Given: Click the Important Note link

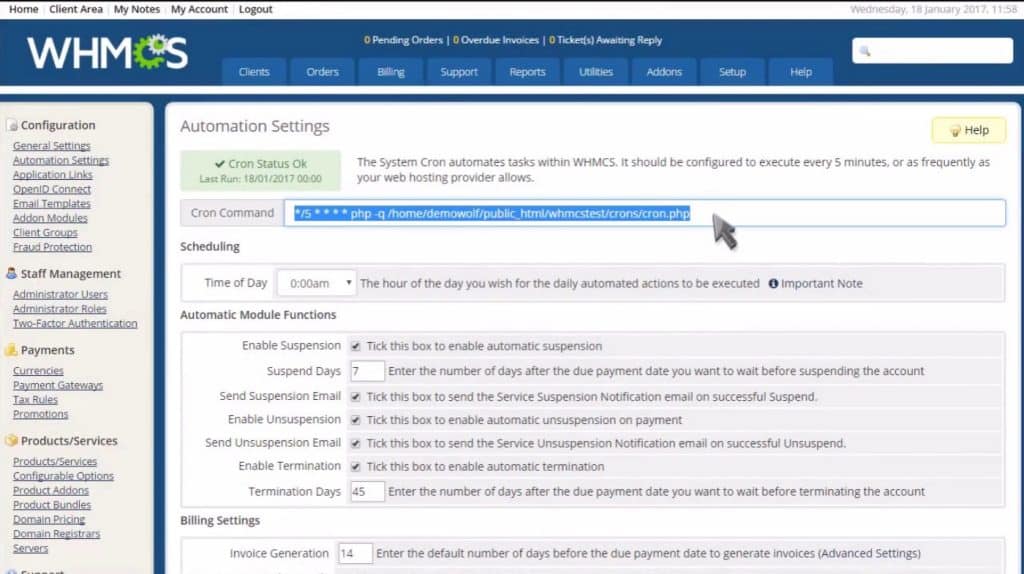Looking at the screenshot, I should (x=822, y=283).
